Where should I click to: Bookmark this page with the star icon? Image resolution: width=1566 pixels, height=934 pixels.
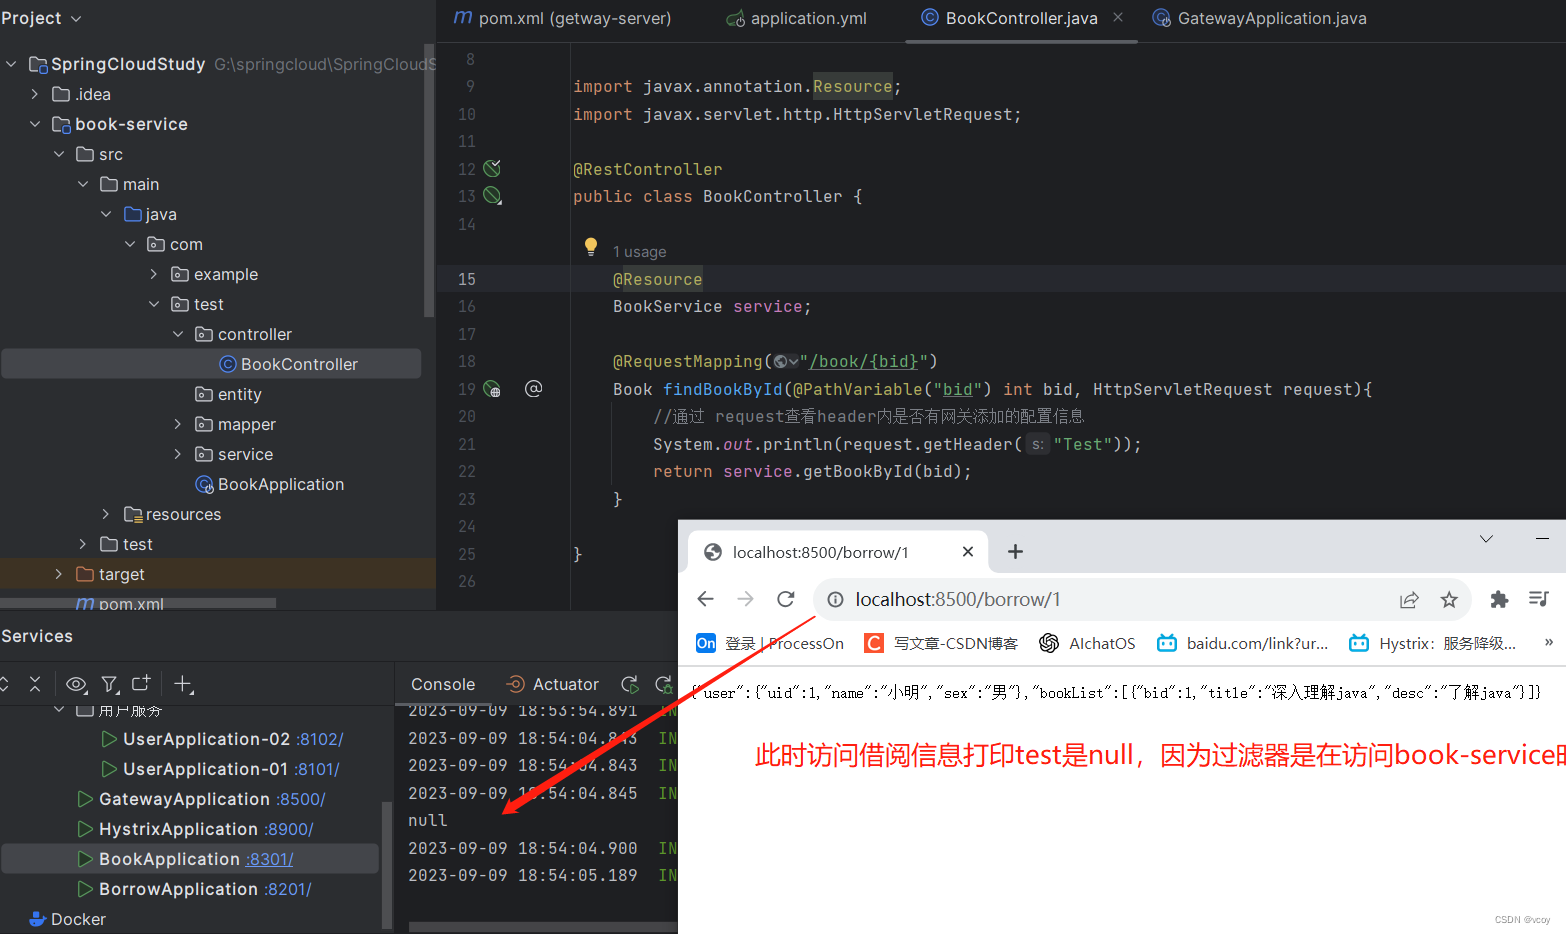click(x=1449, y=599)
